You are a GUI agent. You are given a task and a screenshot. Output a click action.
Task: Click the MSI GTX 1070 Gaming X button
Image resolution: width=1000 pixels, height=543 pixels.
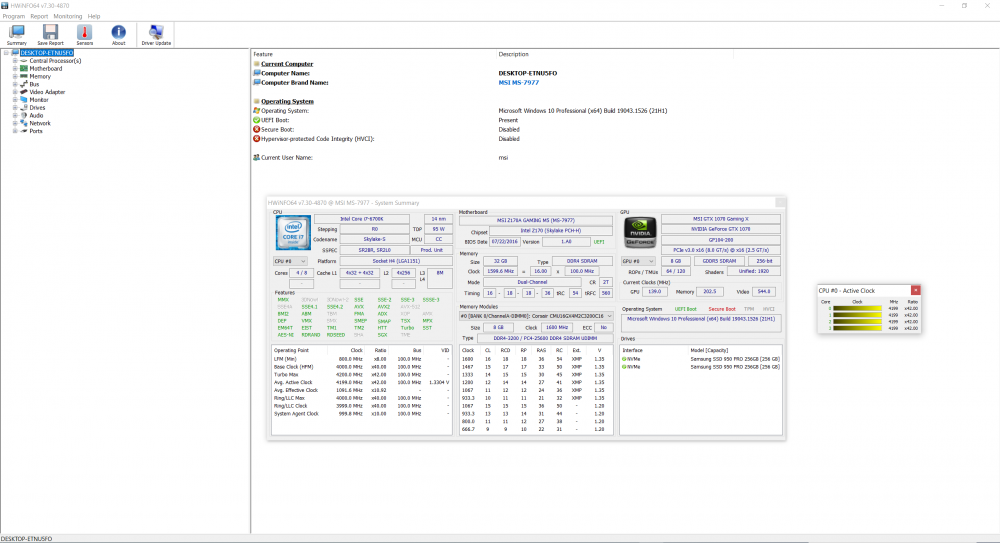(x=721, y=219)
